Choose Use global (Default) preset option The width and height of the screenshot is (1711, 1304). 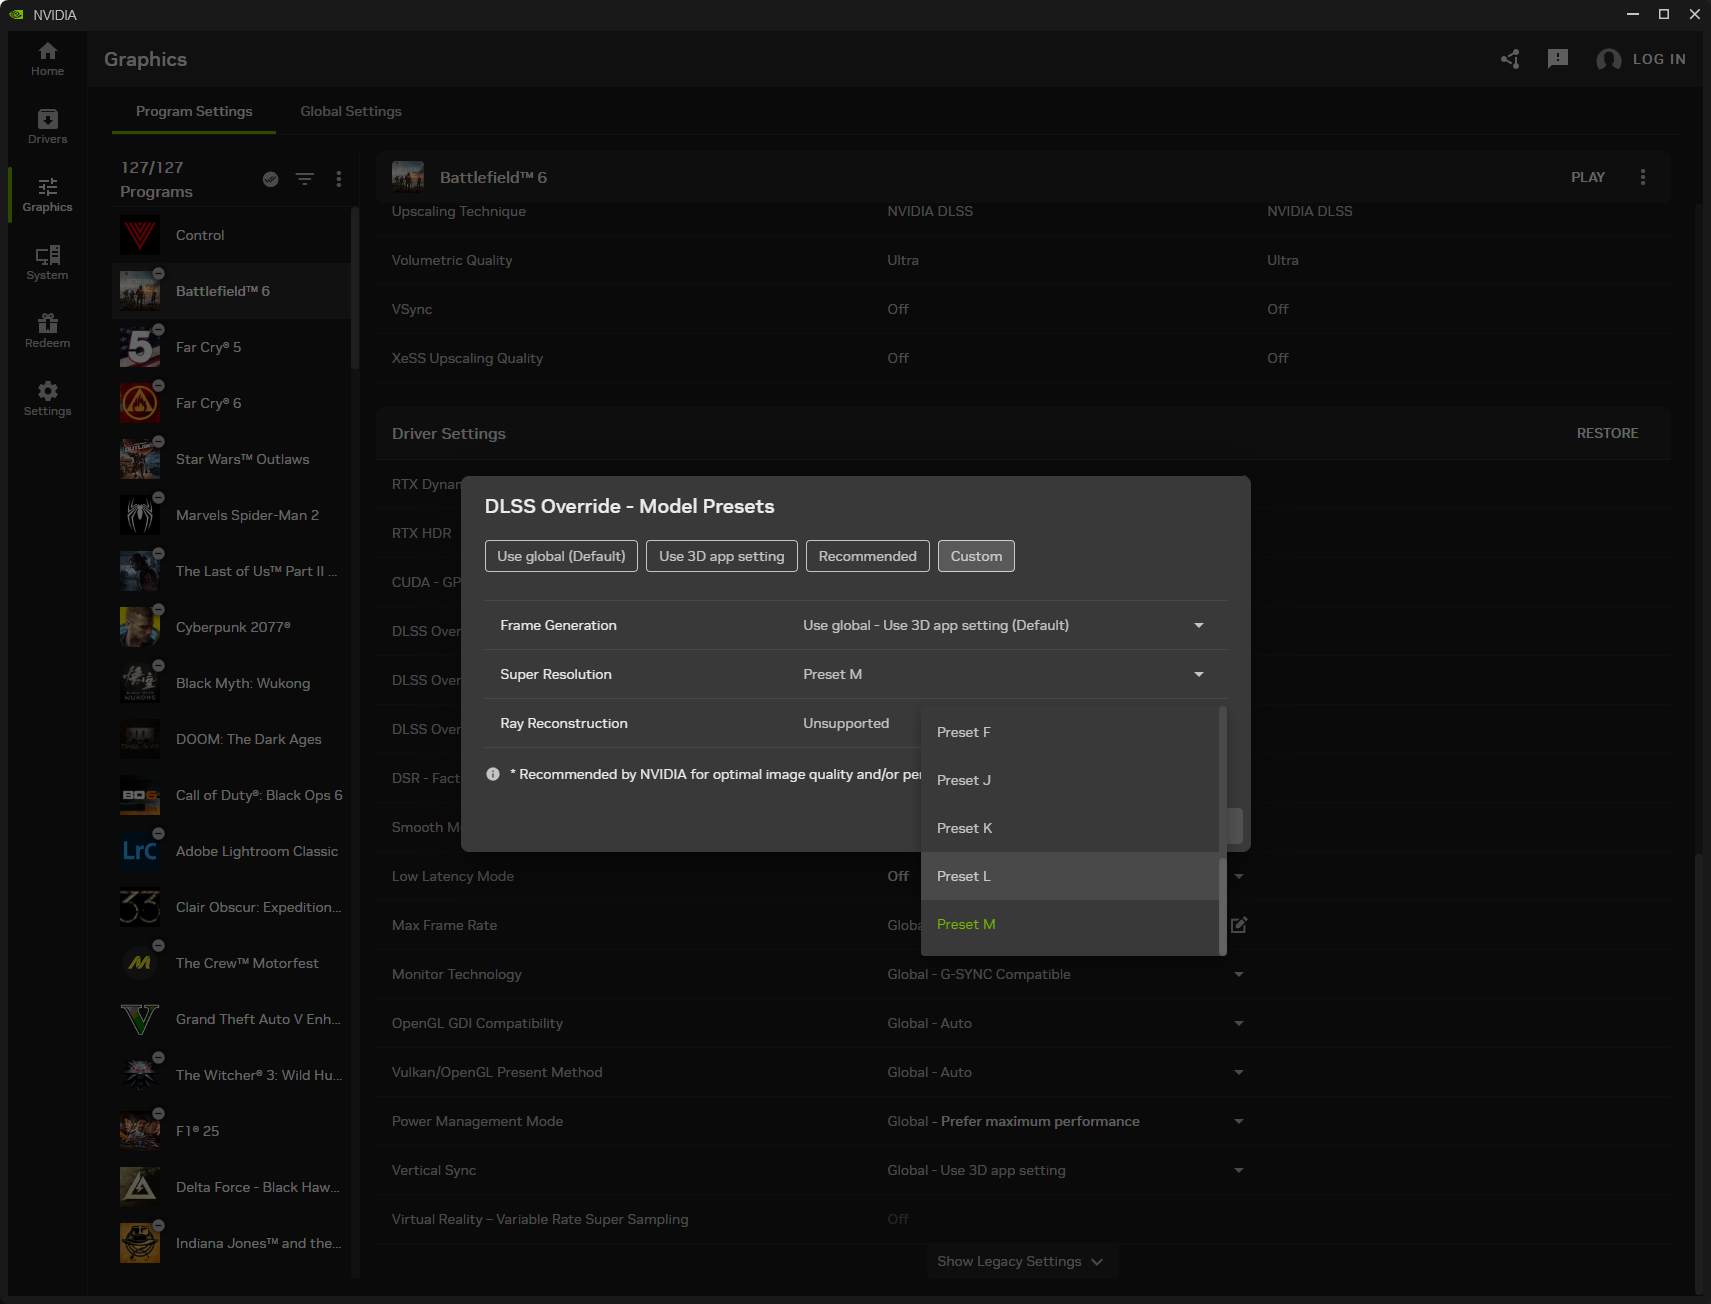pos(561,556)
